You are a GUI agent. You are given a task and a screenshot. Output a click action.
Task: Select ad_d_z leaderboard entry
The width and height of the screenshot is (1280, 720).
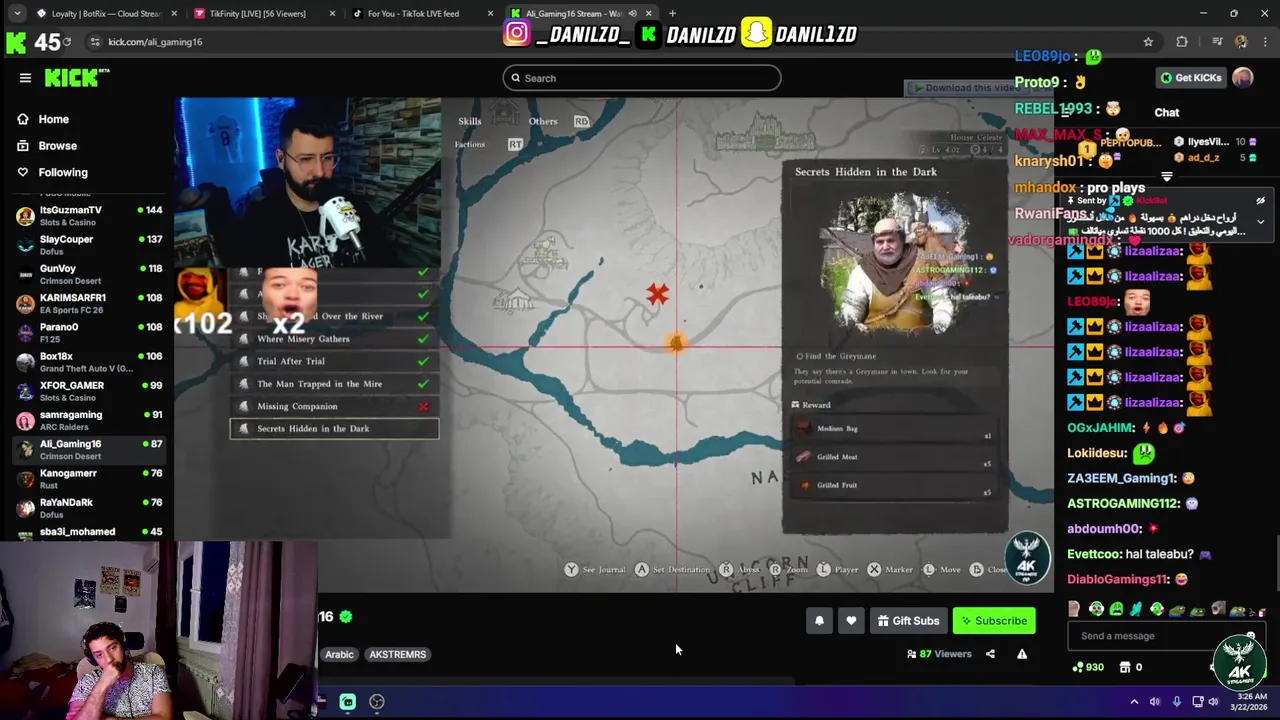pyautogui.click(x=1215, y=157)
